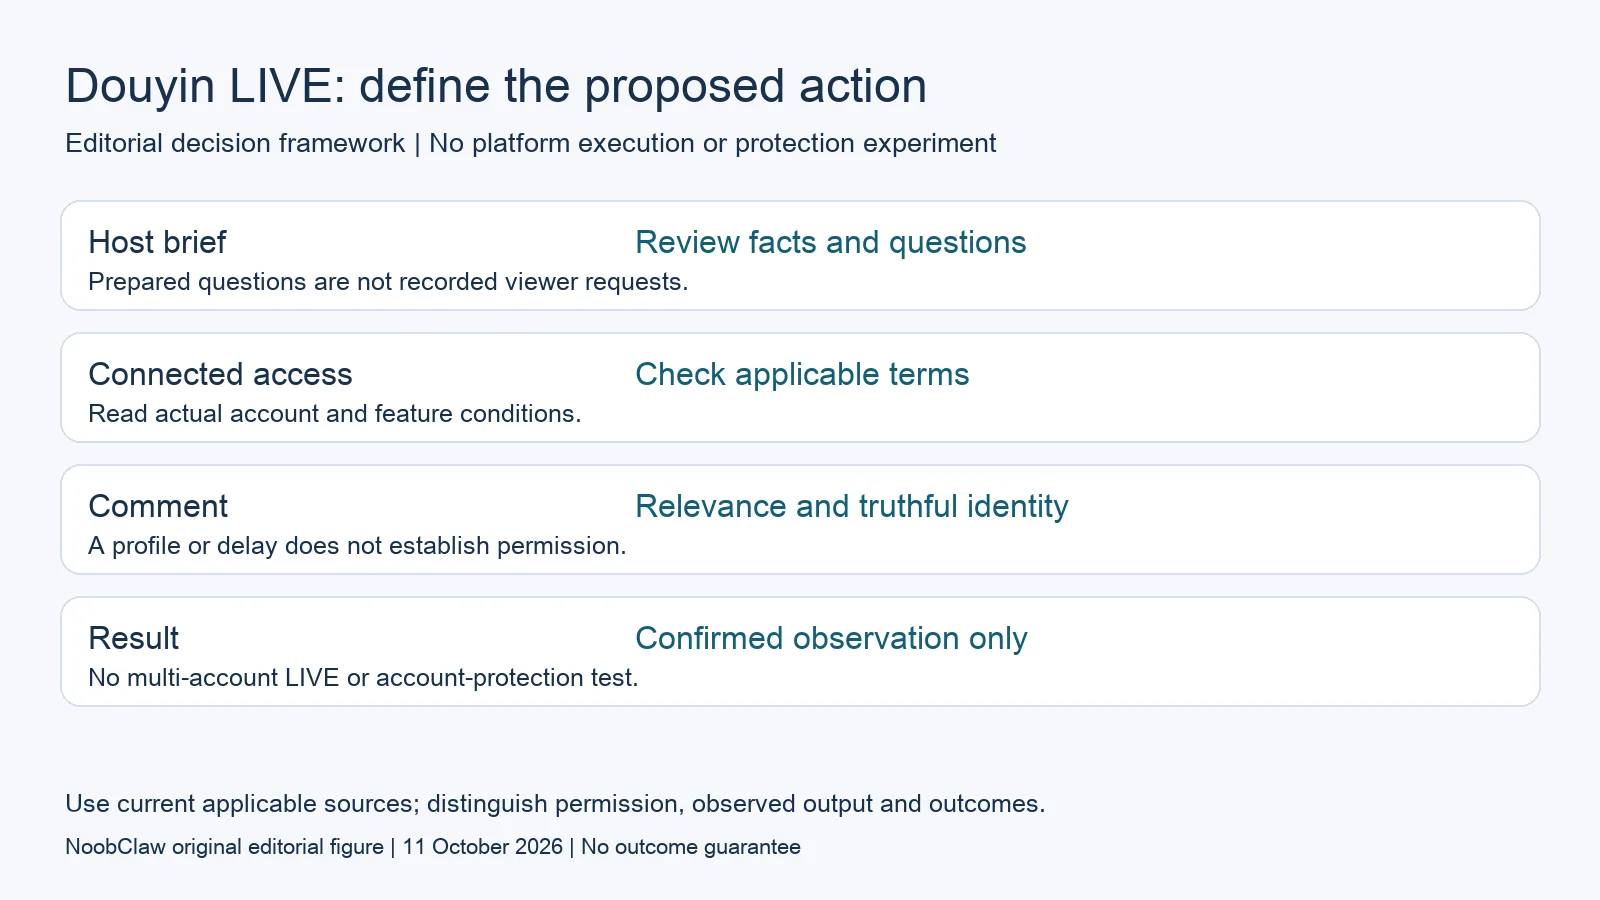The image size is (1600, 900).
Task: Select the 'Host brief' heading
Action: (x=157, y=242)
